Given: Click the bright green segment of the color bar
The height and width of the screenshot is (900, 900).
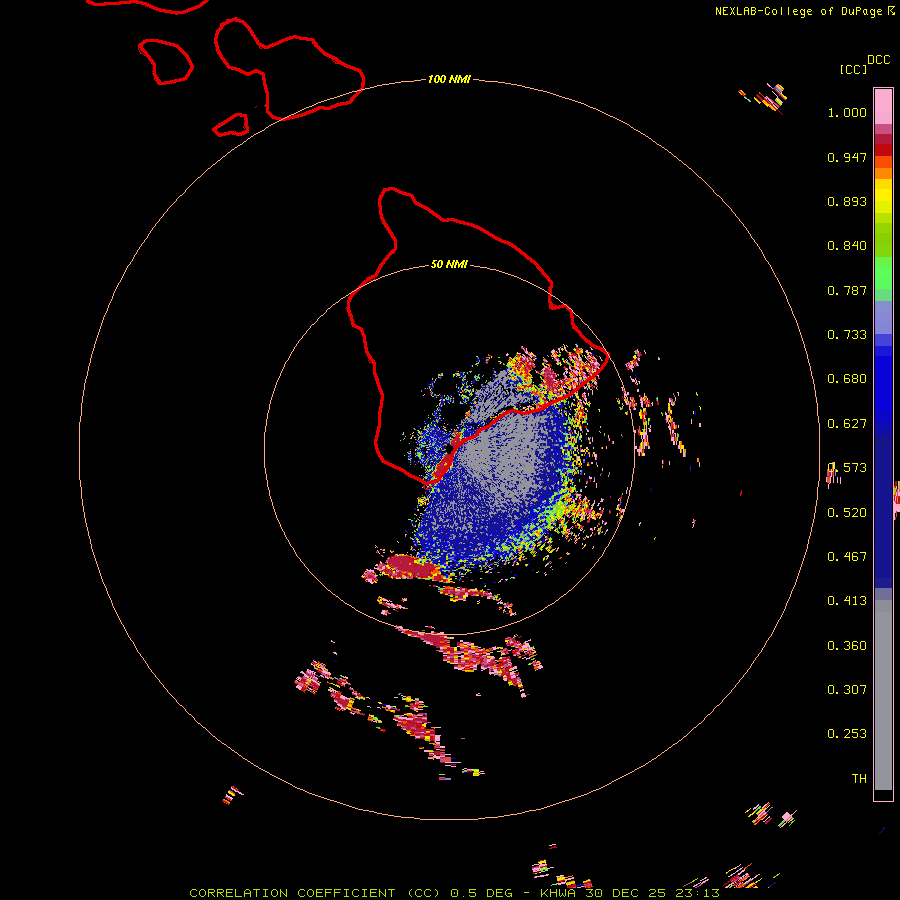Looking at the screenshot, I should coord(883,273).
